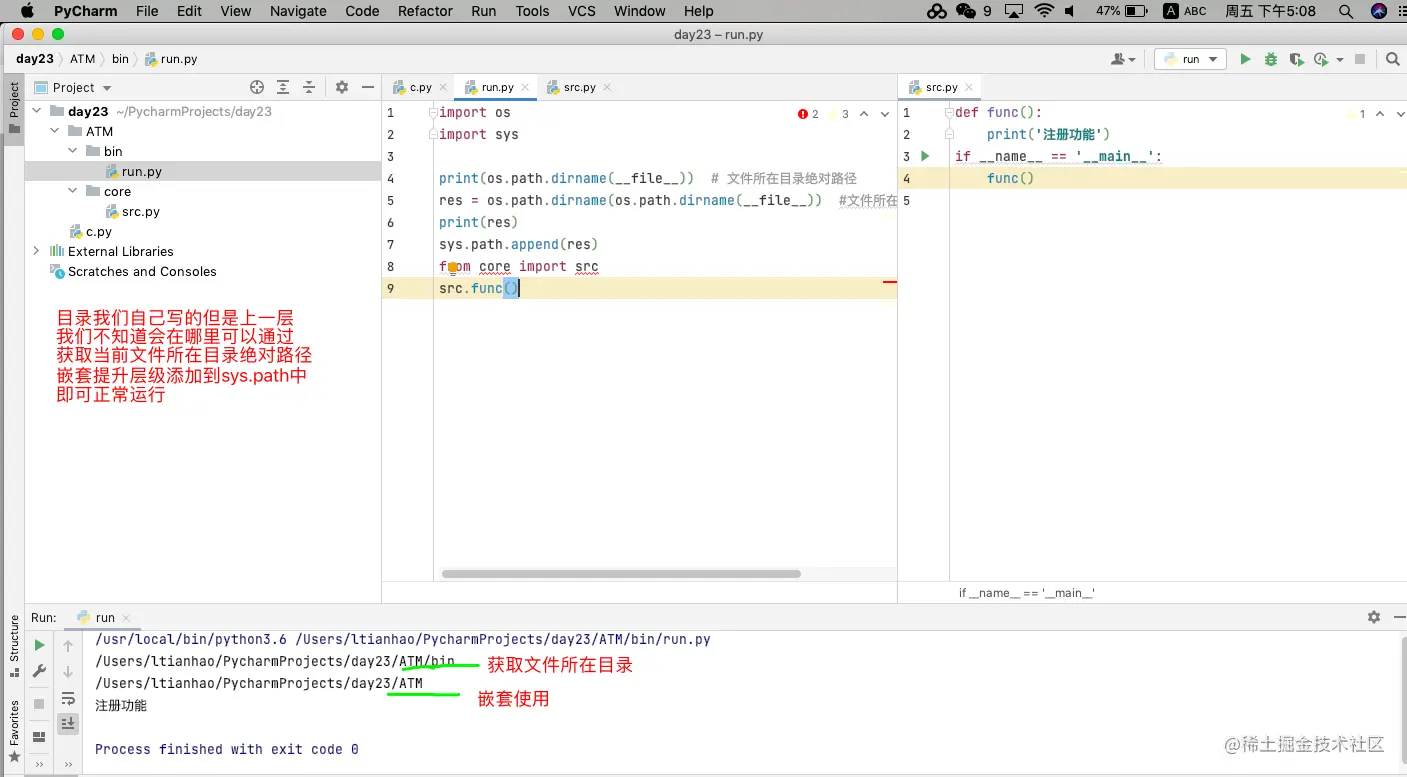Click stop square in Run panel
Image resolution: width=1407 pixels, height=777 pixels.
[39, 704]
